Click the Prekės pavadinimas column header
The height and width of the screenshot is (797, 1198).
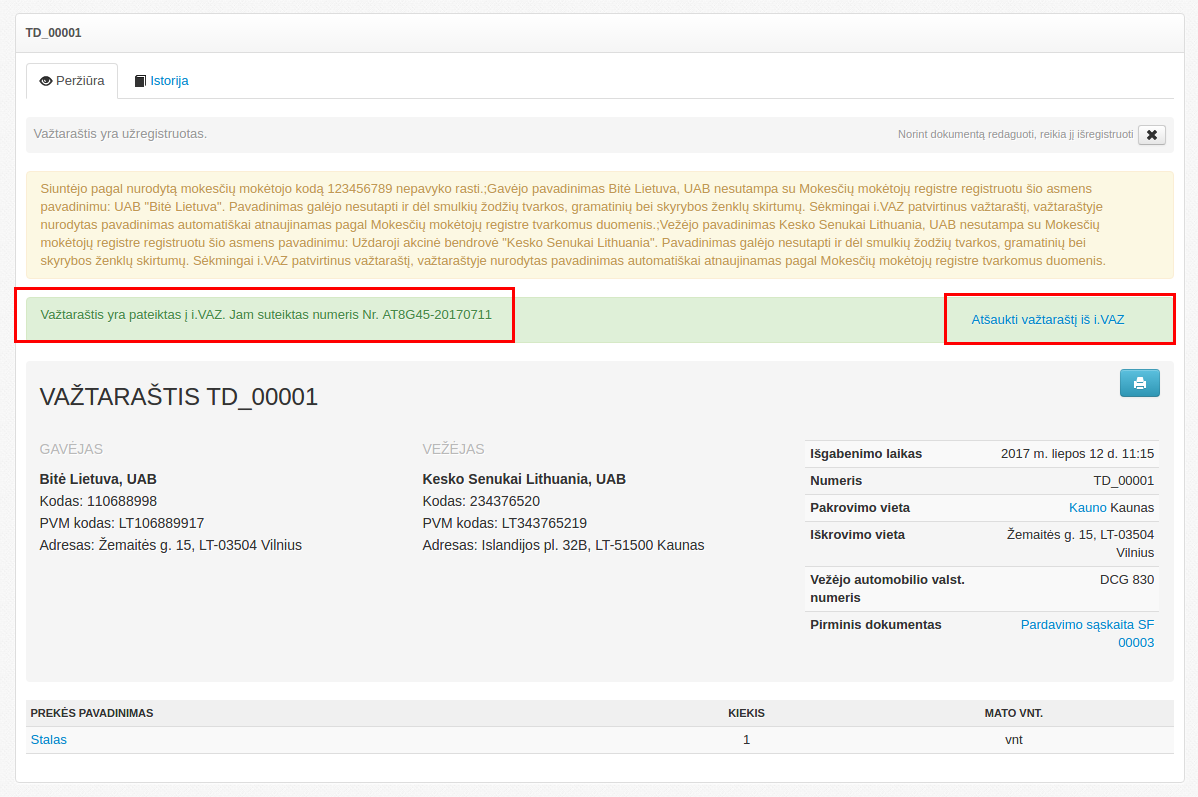(x=92, y=713)
